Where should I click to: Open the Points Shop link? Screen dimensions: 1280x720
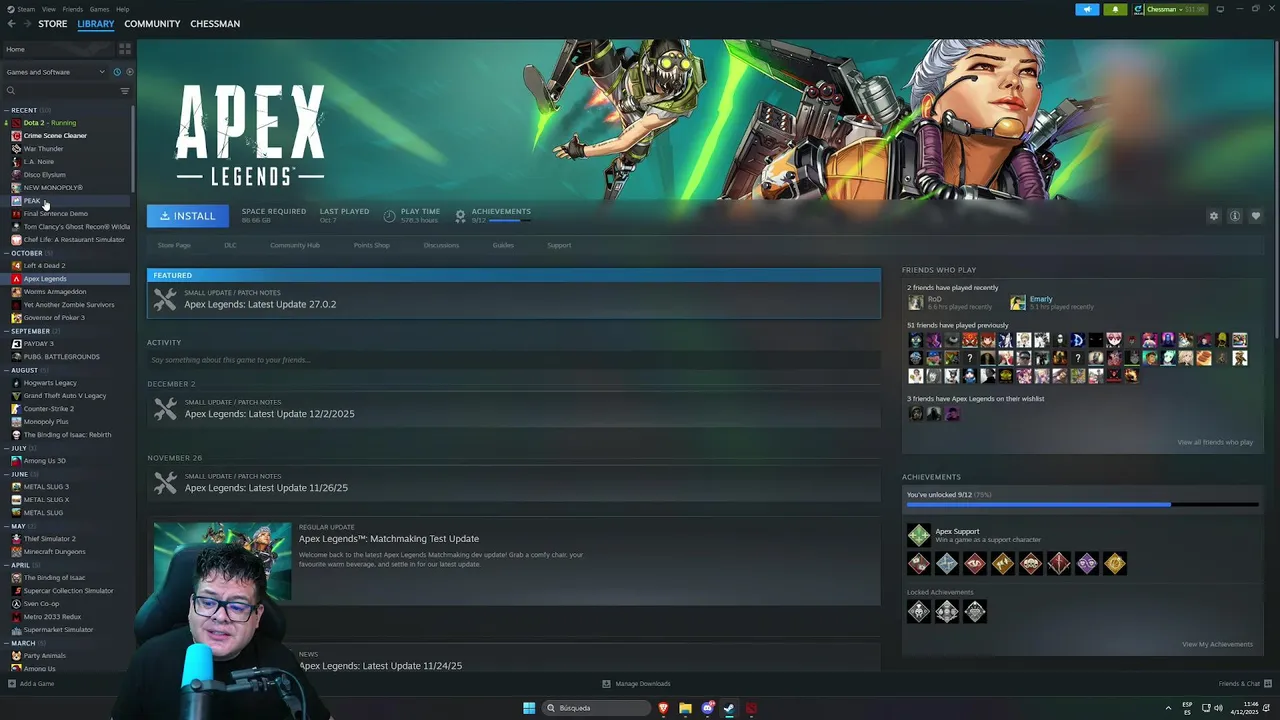click(x=371, y=245)
